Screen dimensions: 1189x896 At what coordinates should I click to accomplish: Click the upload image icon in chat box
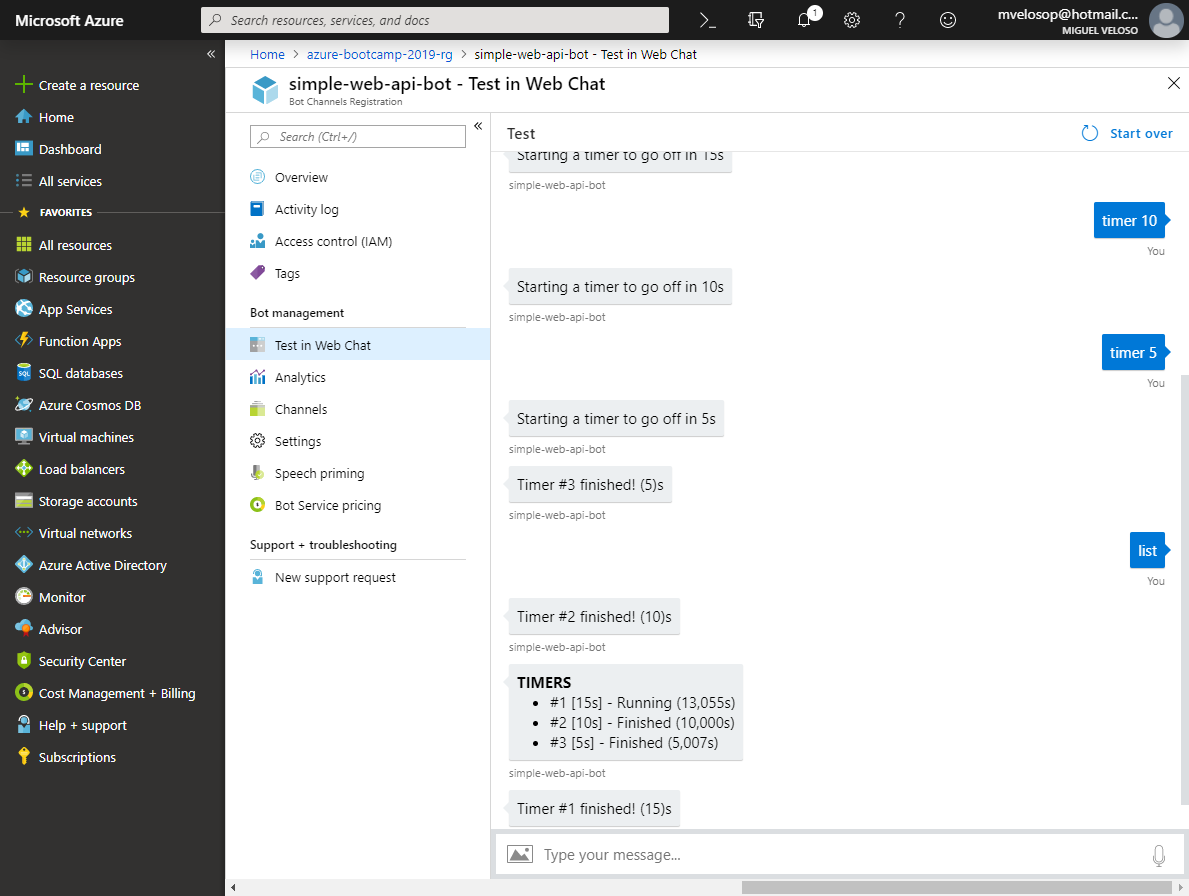(x=519, y=854)
